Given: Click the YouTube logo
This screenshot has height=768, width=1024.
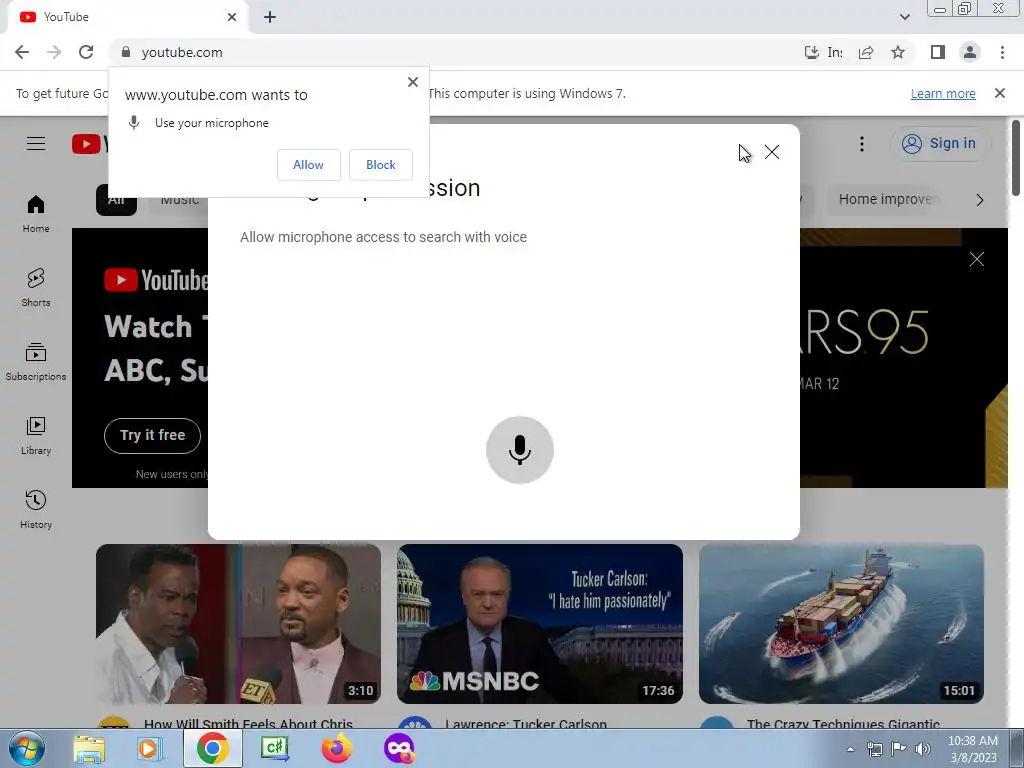Looking at the screenshot, I should 90,144.
